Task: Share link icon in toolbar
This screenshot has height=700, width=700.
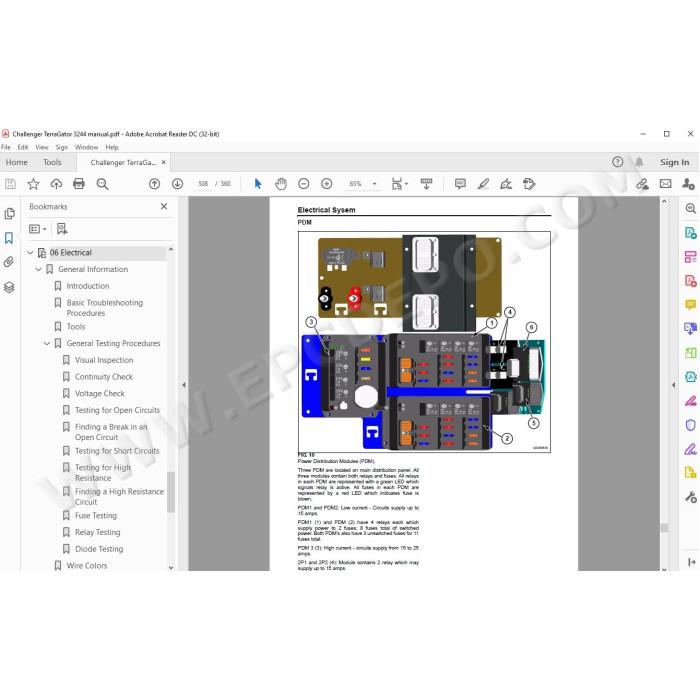Action: [642, 183]
